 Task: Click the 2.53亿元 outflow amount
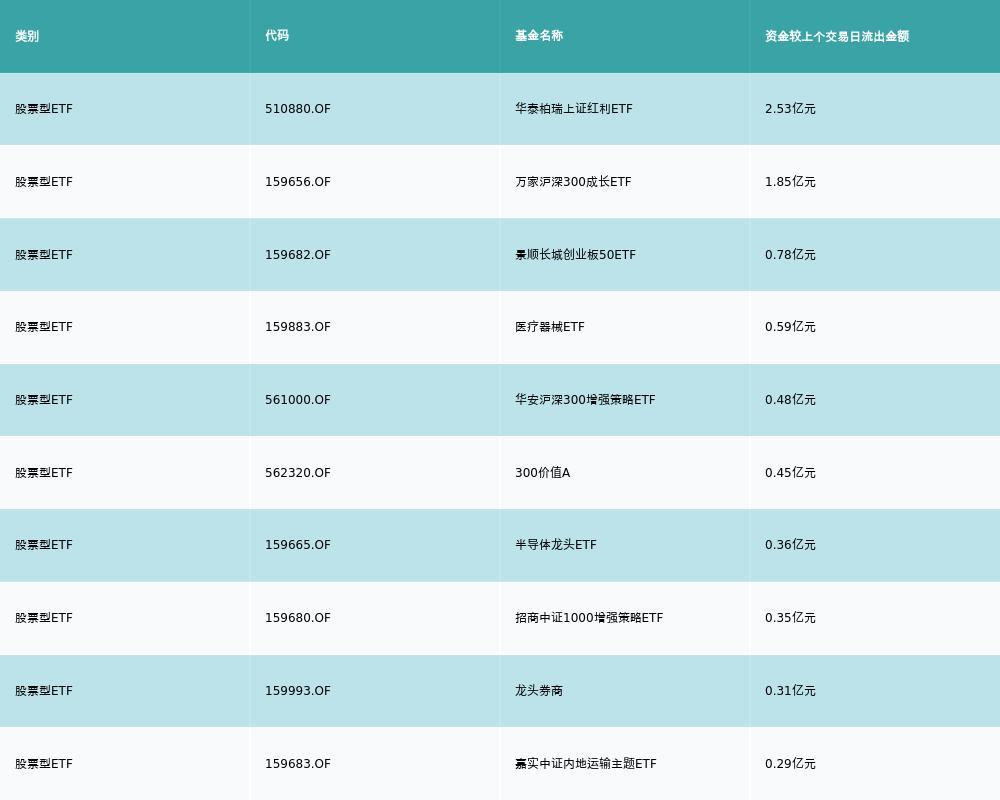[790, 108]
